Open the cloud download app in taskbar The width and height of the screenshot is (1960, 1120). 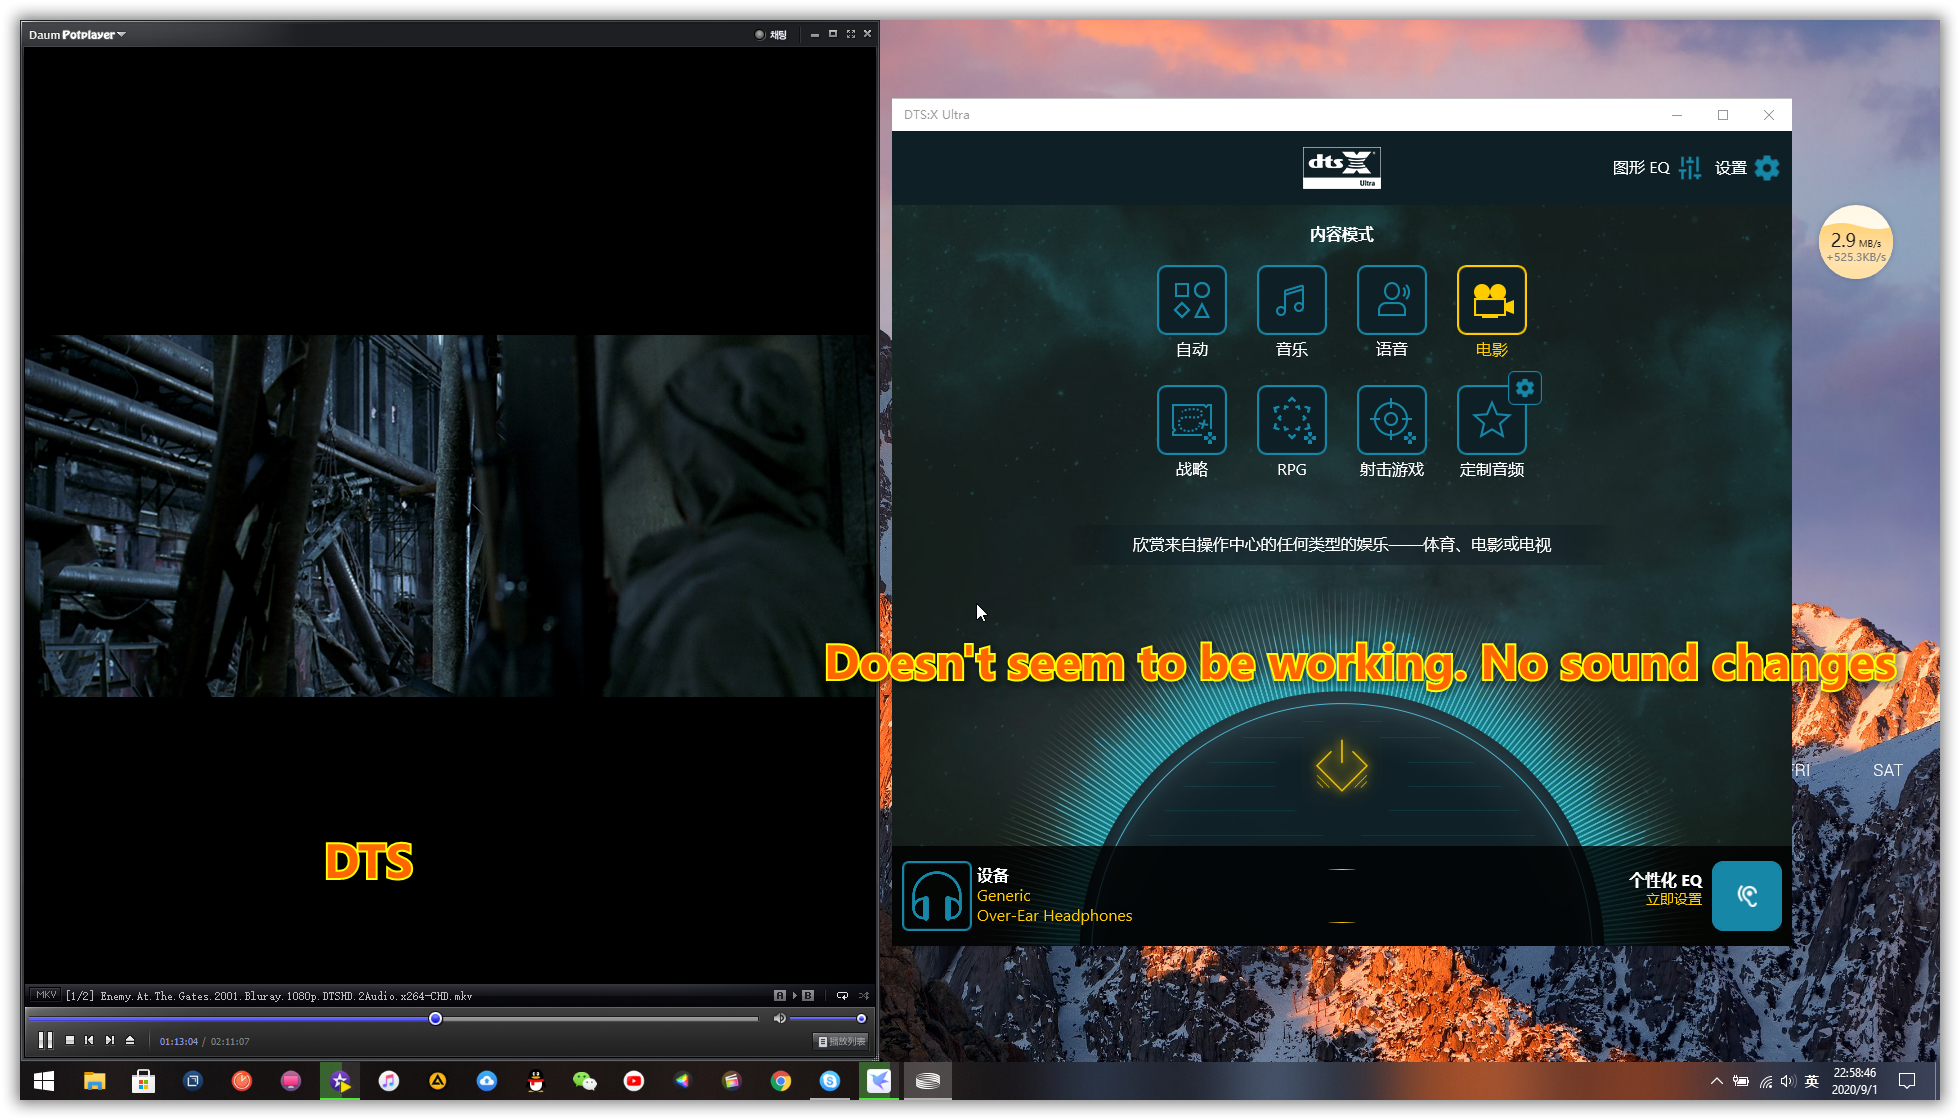487,1081
